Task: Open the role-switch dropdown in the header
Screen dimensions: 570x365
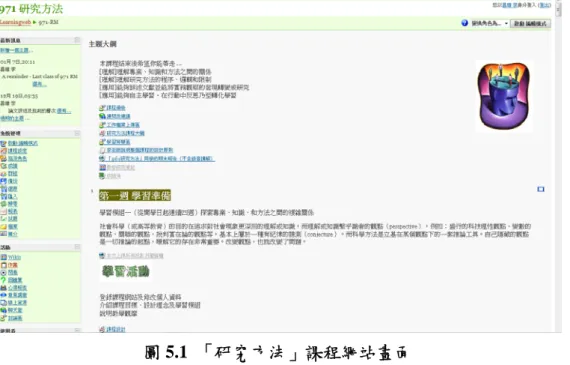Action: click(490, 23)
